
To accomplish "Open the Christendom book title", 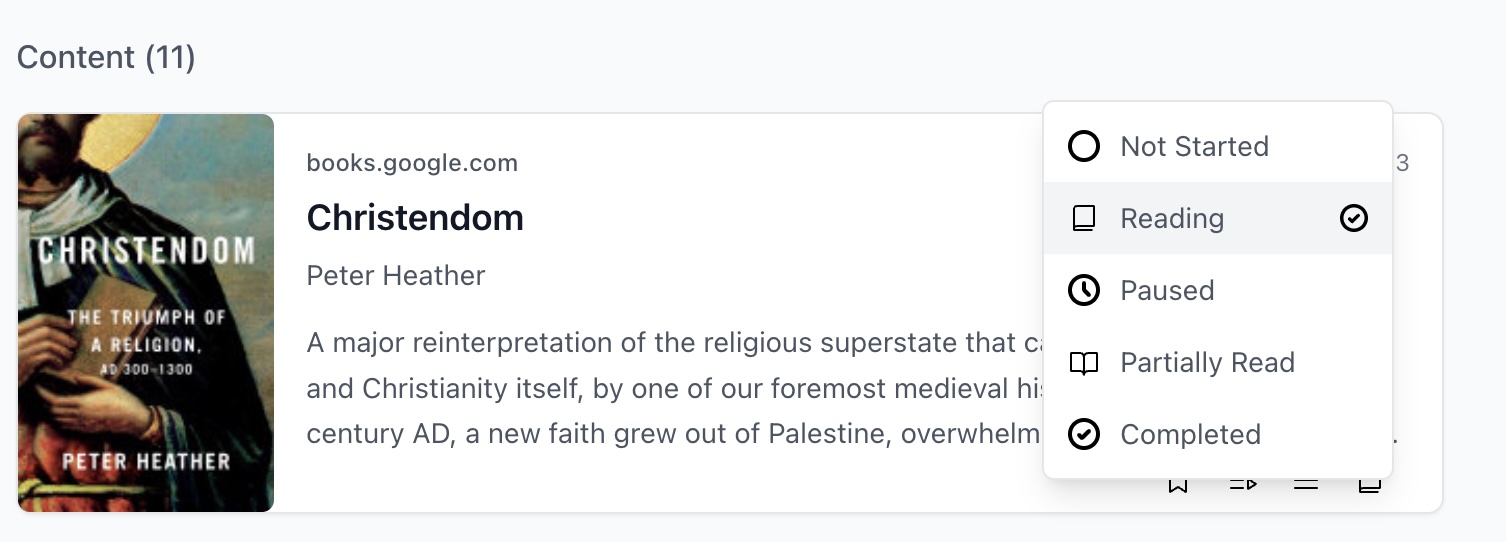I will tap(415, 217).
